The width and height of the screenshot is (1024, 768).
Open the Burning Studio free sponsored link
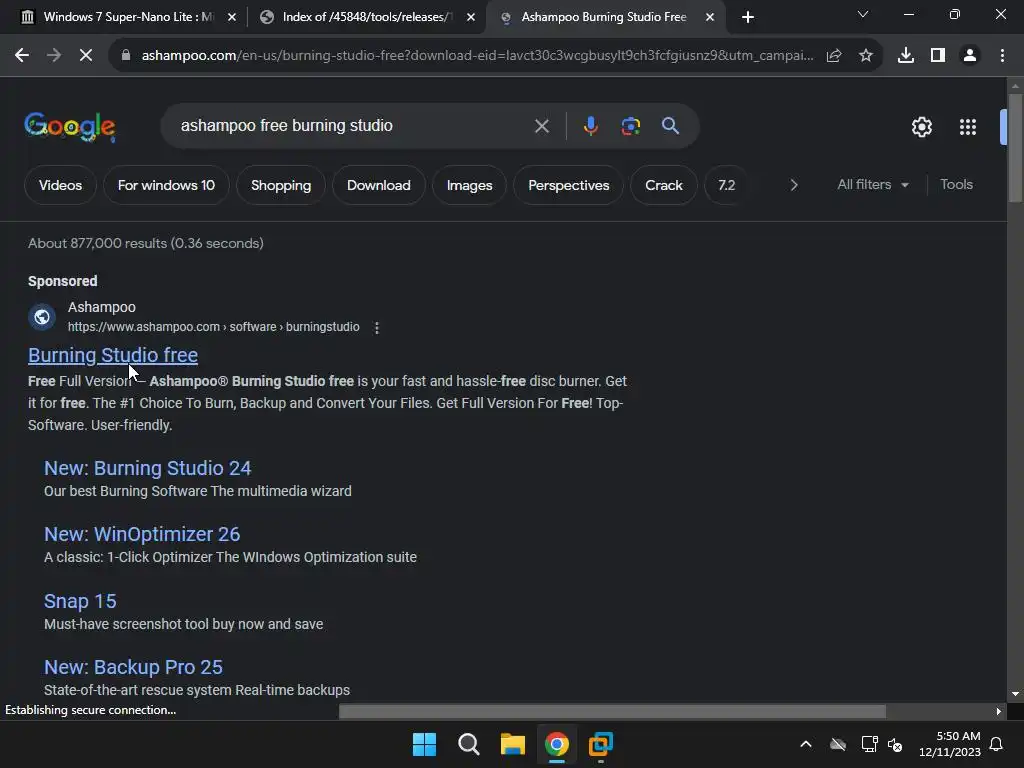113,355
